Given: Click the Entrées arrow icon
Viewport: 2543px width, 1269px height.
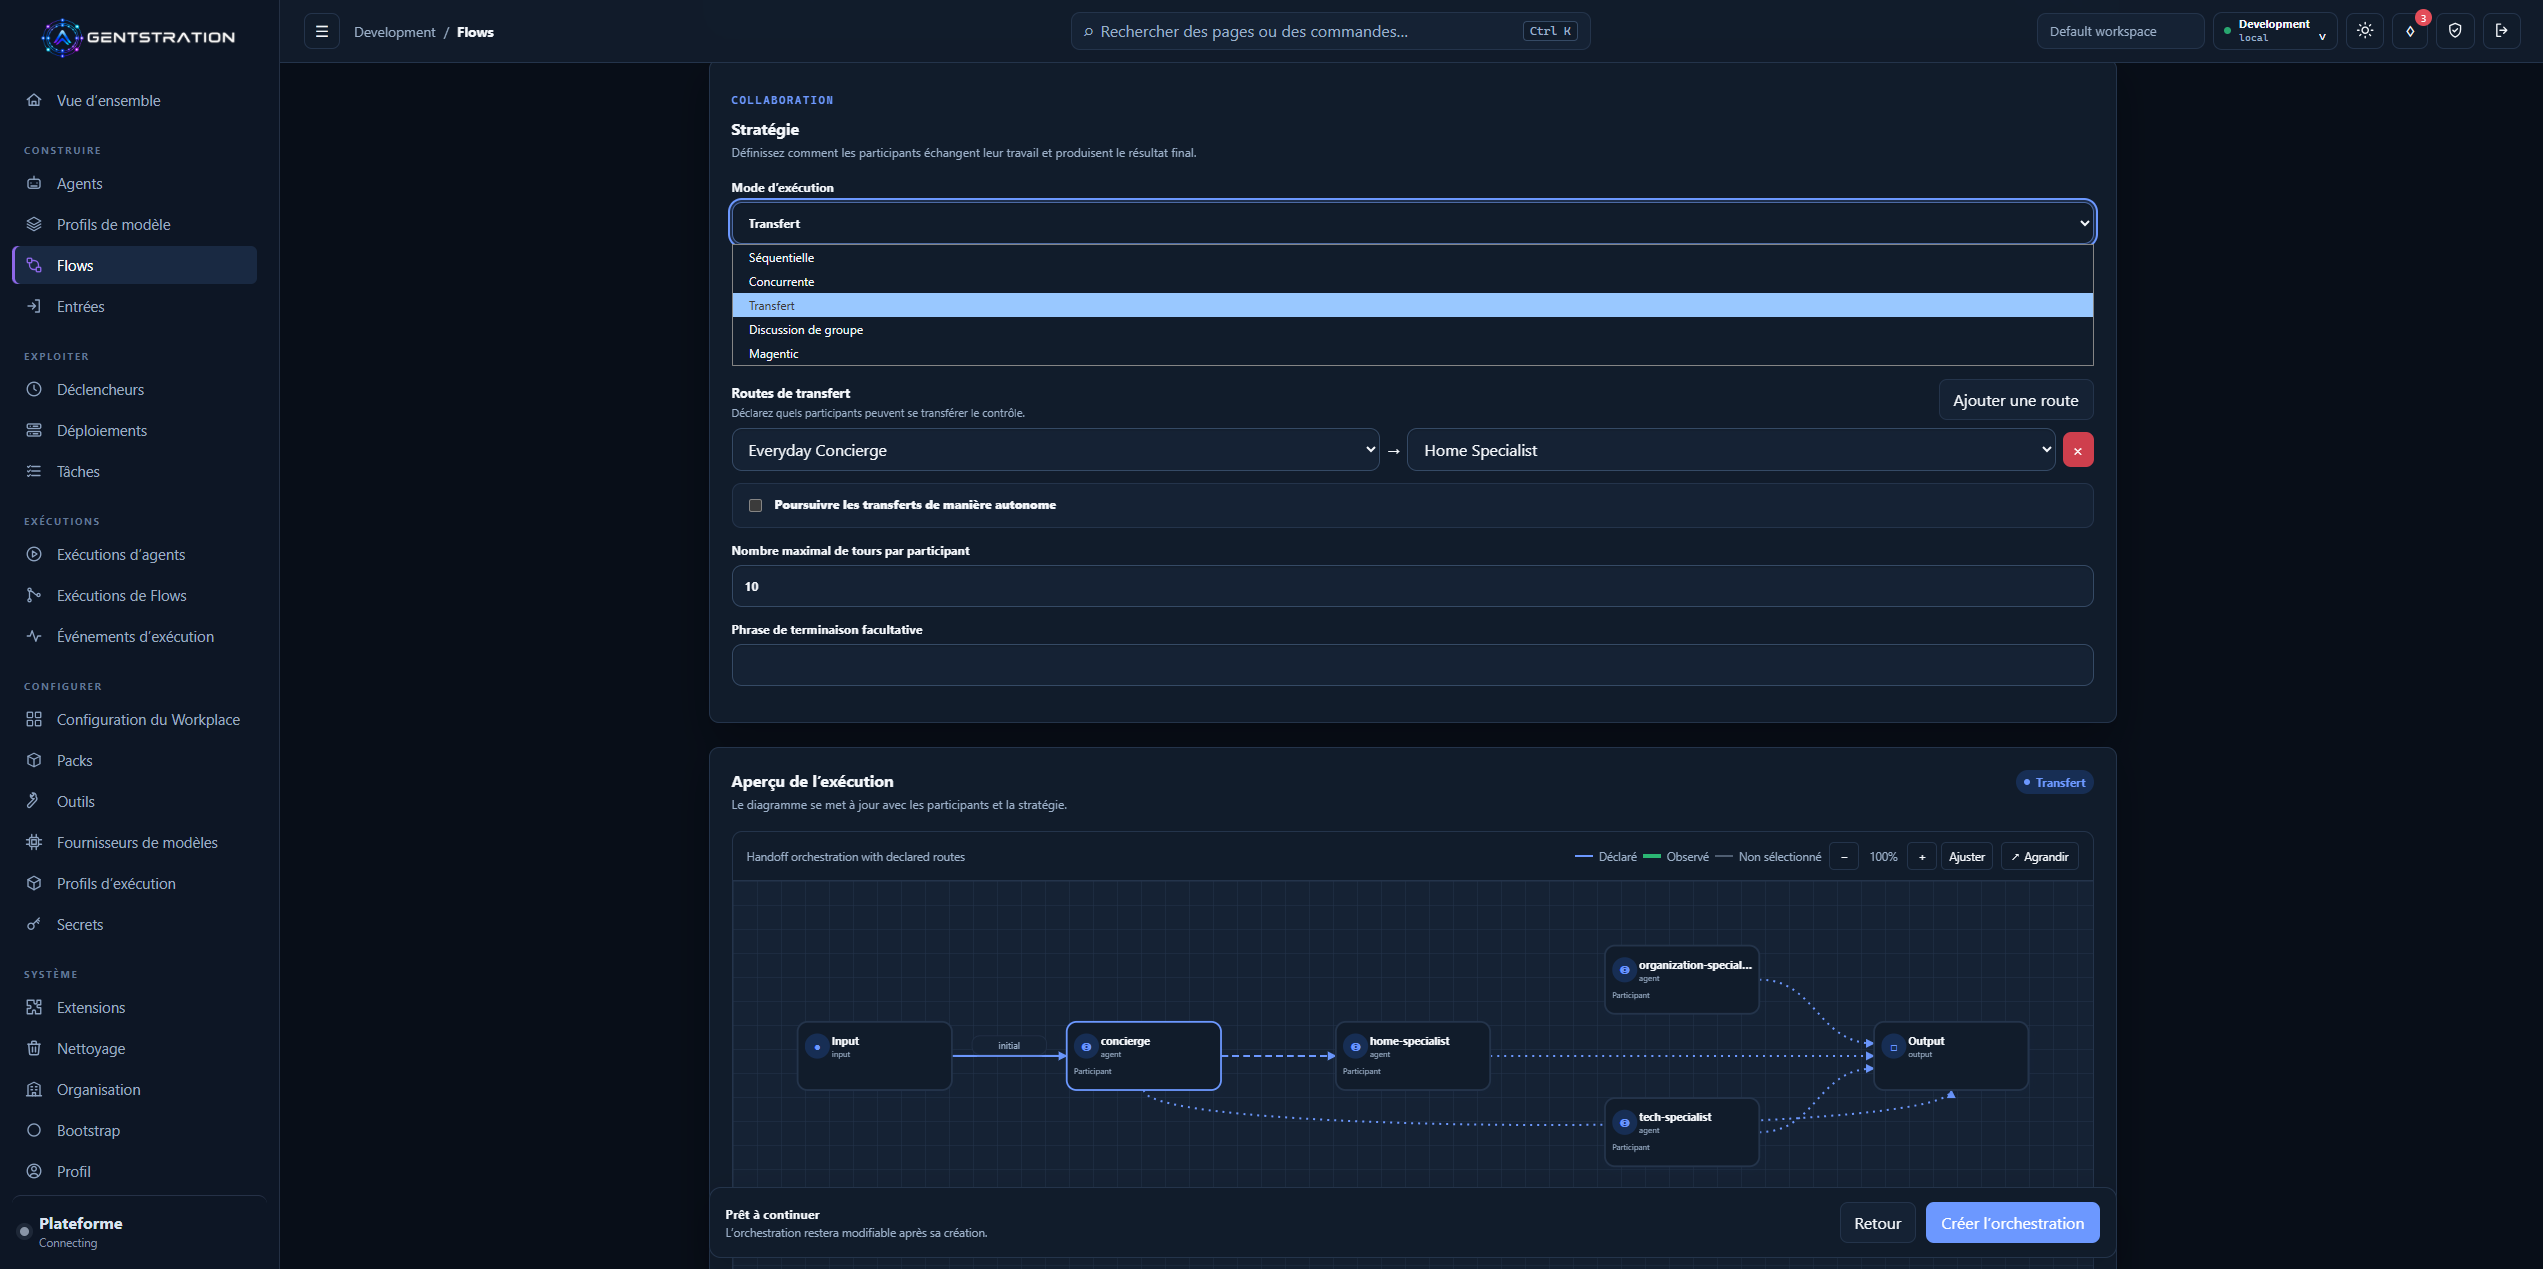Looking at the screenshot, I should 34,306.
